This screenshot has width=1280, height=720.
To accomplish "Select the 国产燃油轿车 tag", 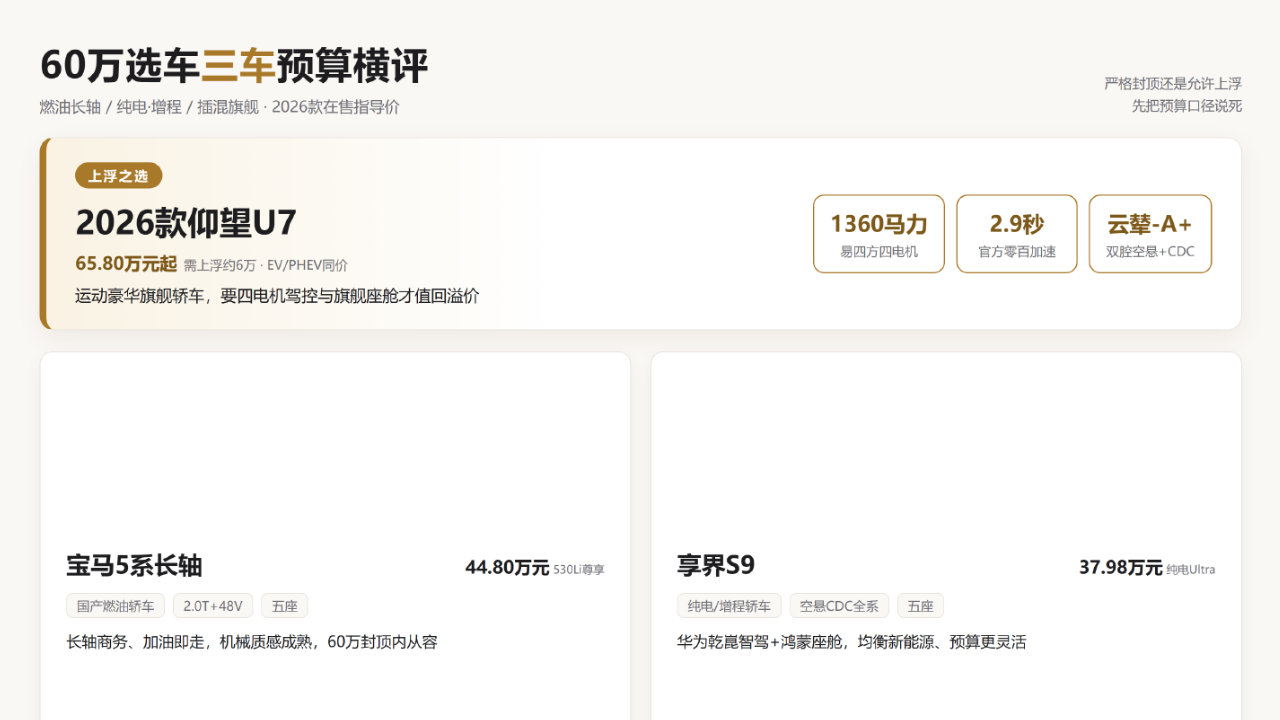I will click(116, 606).
